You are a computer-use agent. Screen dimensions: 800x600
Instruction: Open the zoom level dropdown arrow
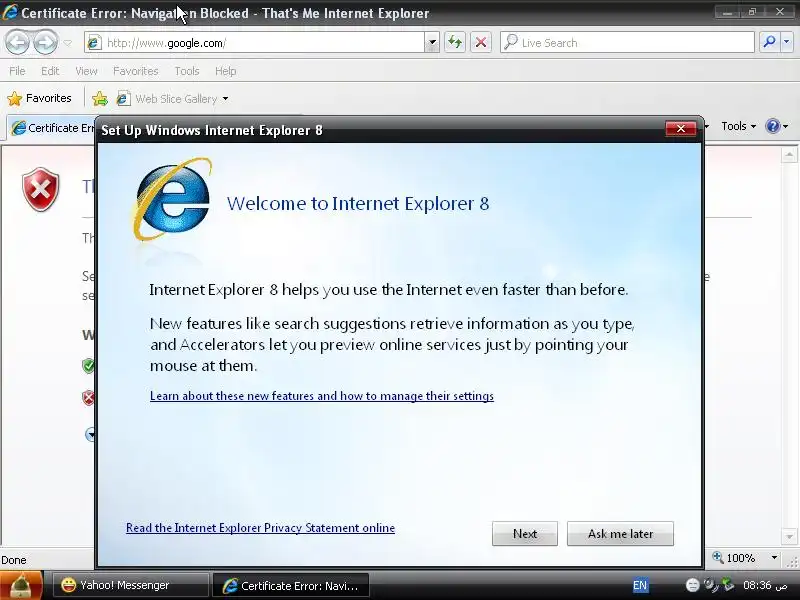coord(774,558)
